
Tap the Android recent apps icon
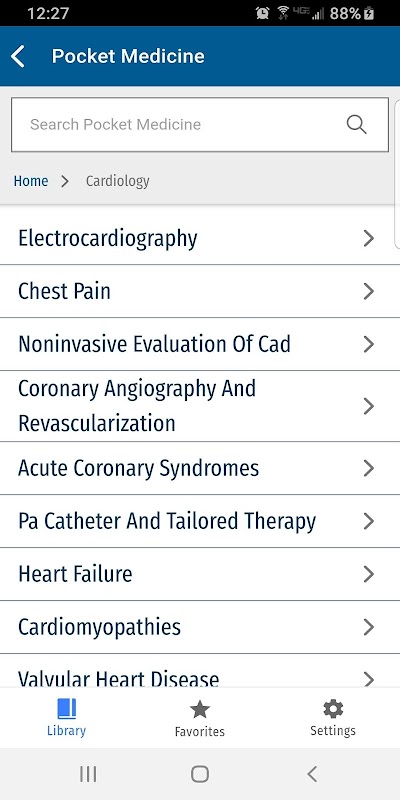point(88,774)
